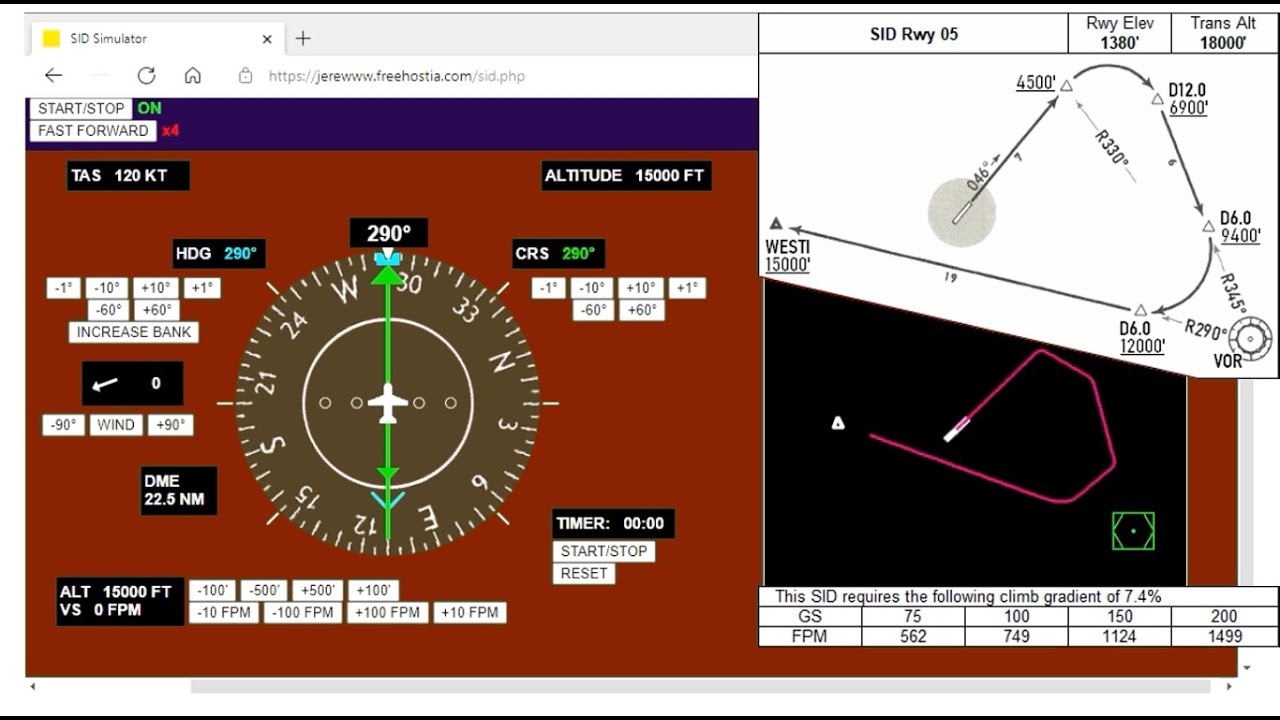Close the SID Simulator tab
The width and height of the screenshot is (1280, 720).
click(x=267, y=39)
